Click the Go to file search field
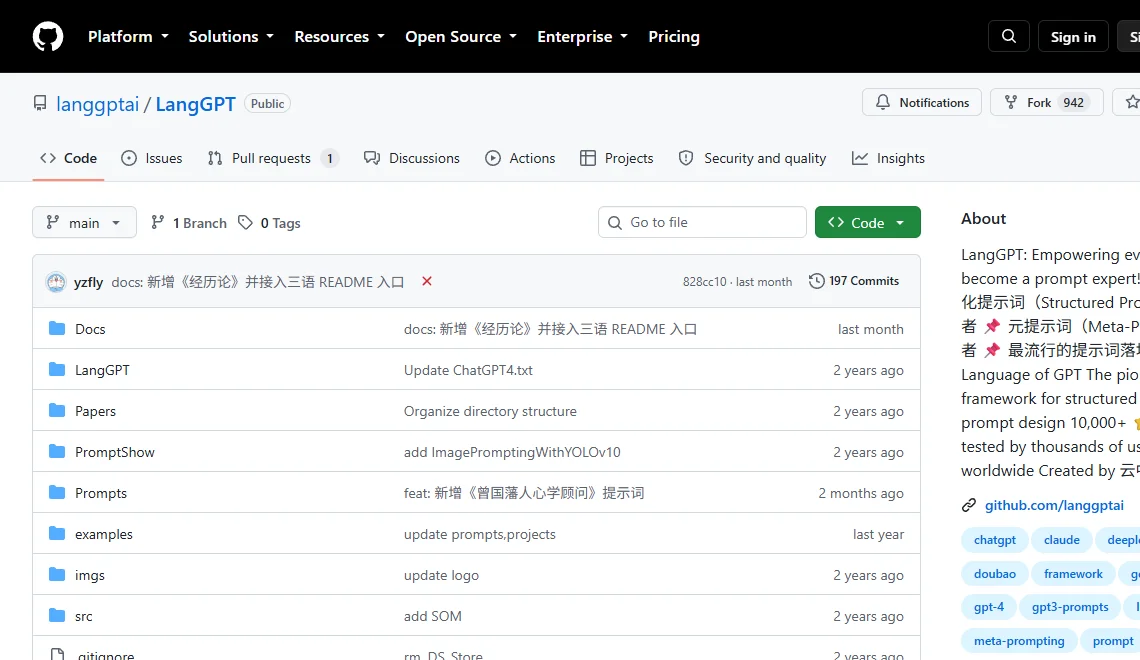The width and height of the screenshot is (1140, 660). coord(702,222)
